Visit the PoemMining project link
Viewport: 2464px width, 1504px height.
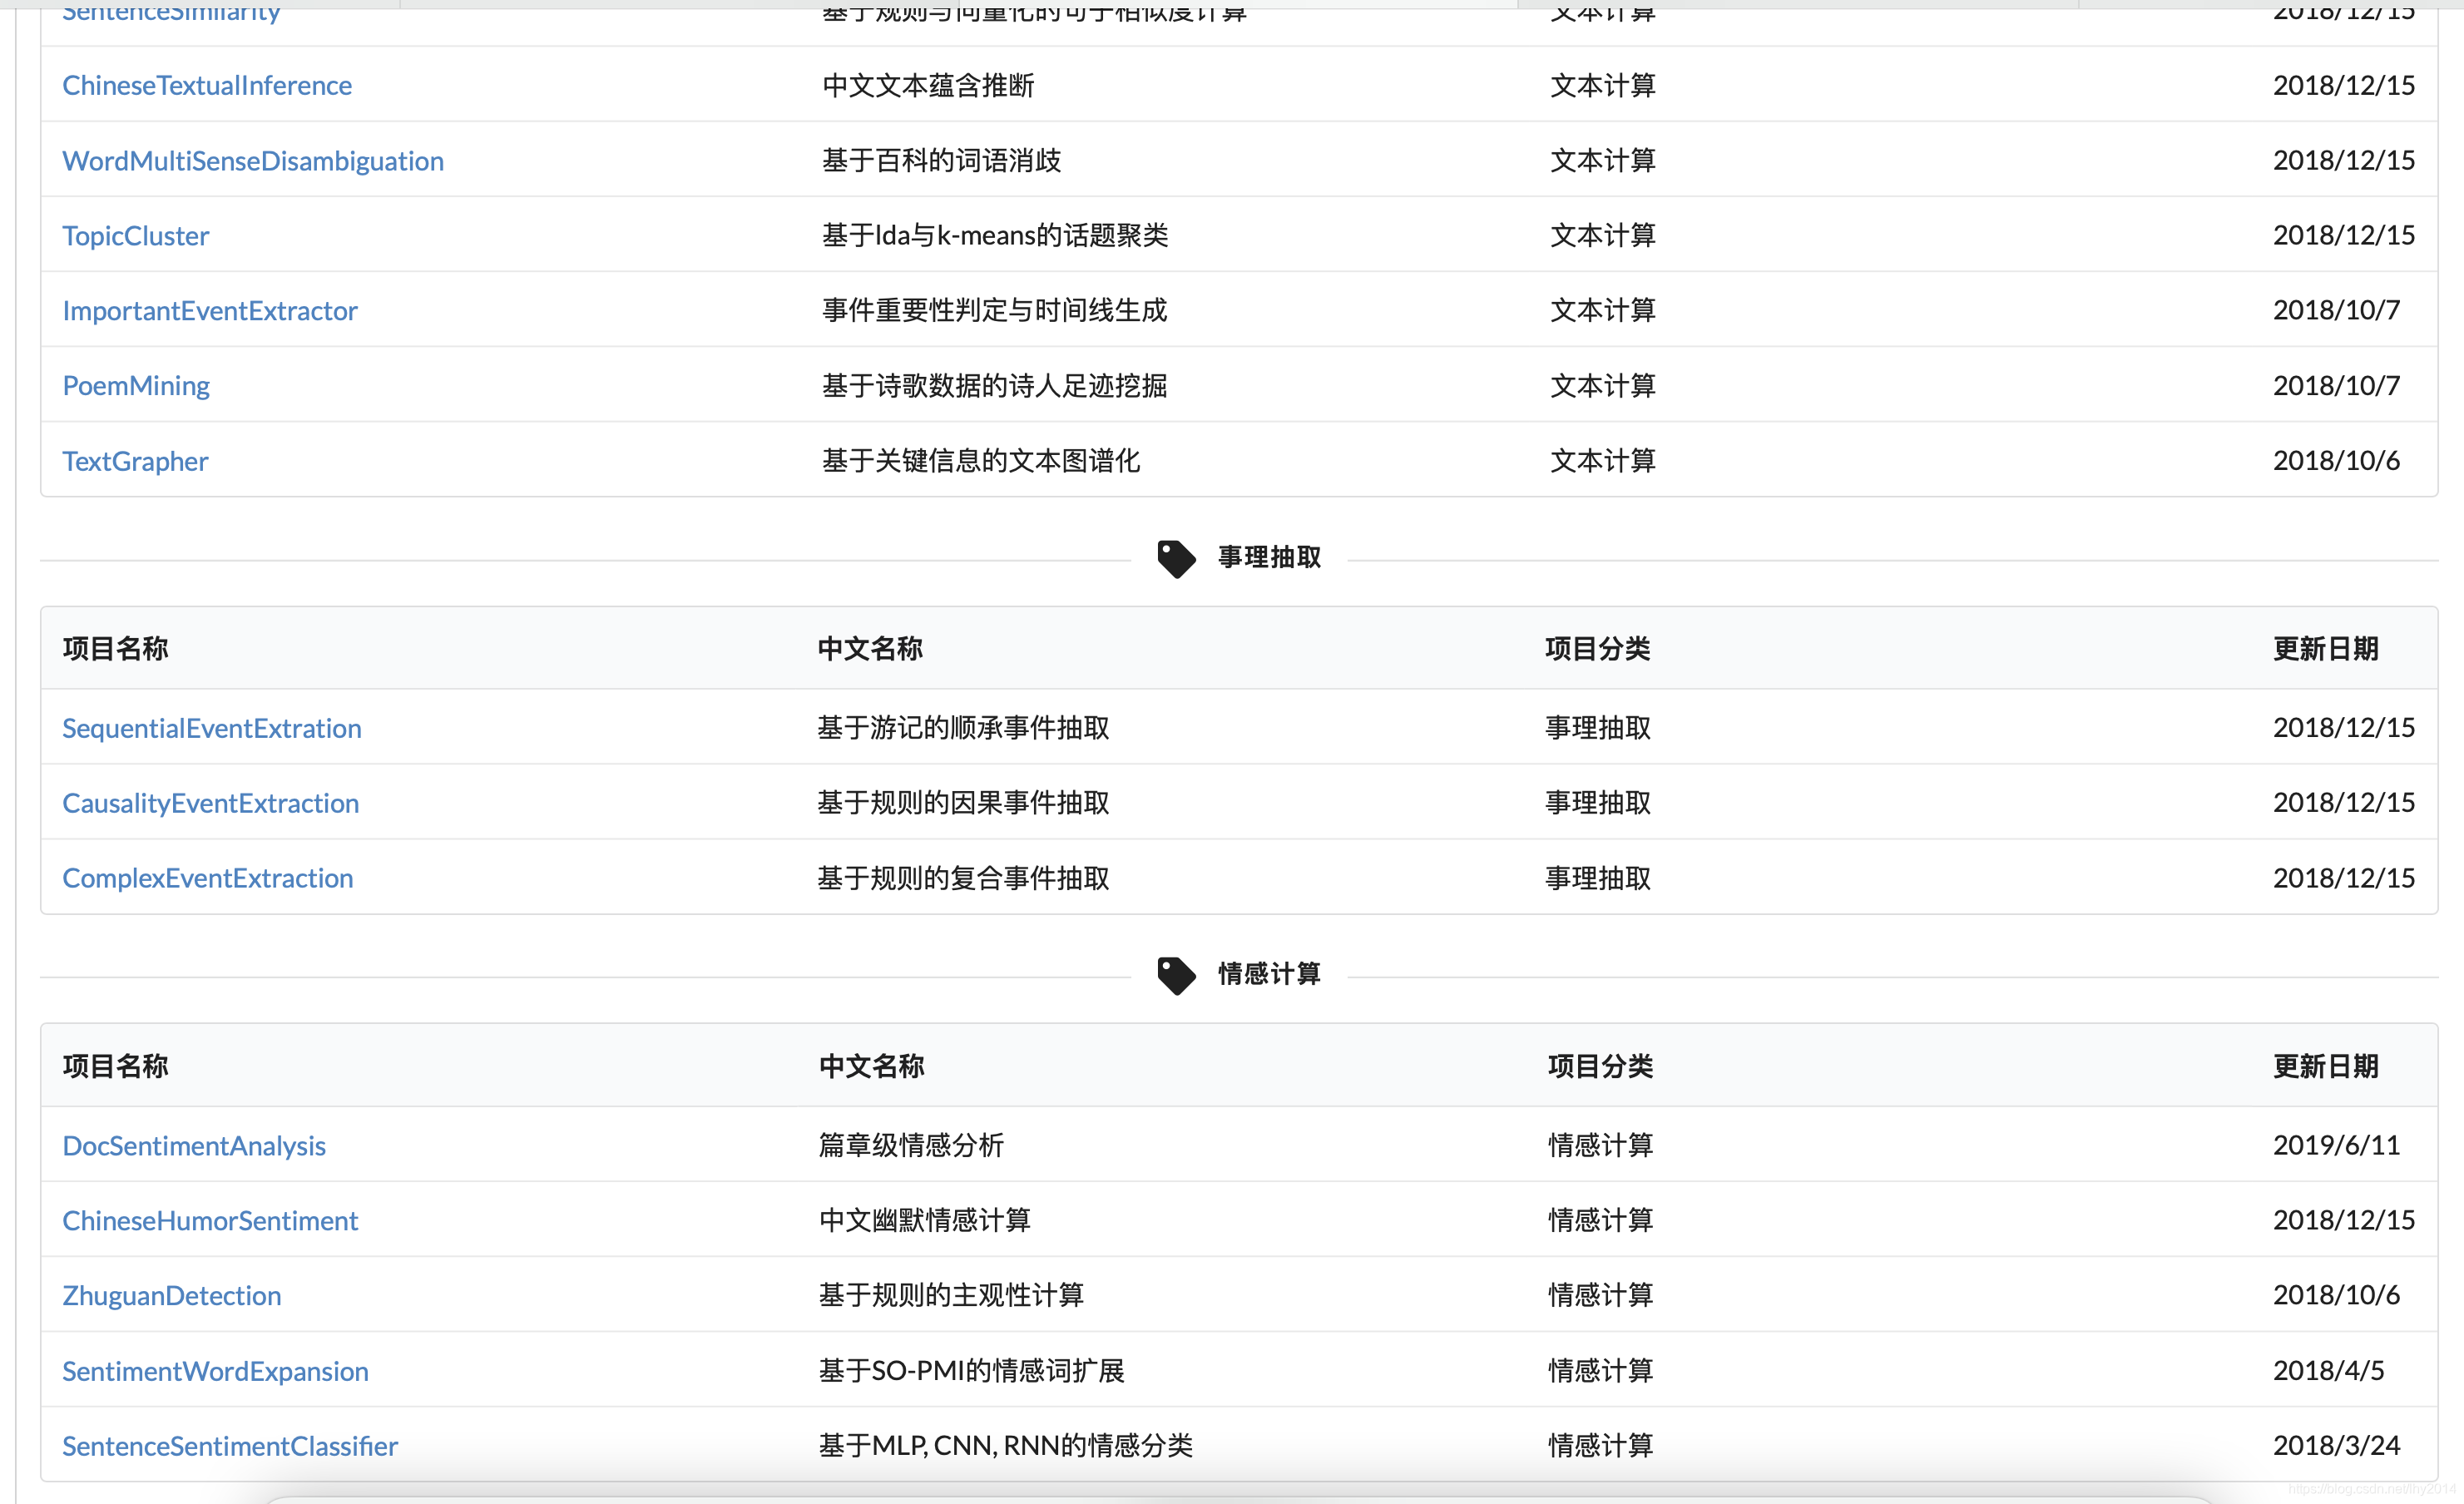tap(136, 386)
